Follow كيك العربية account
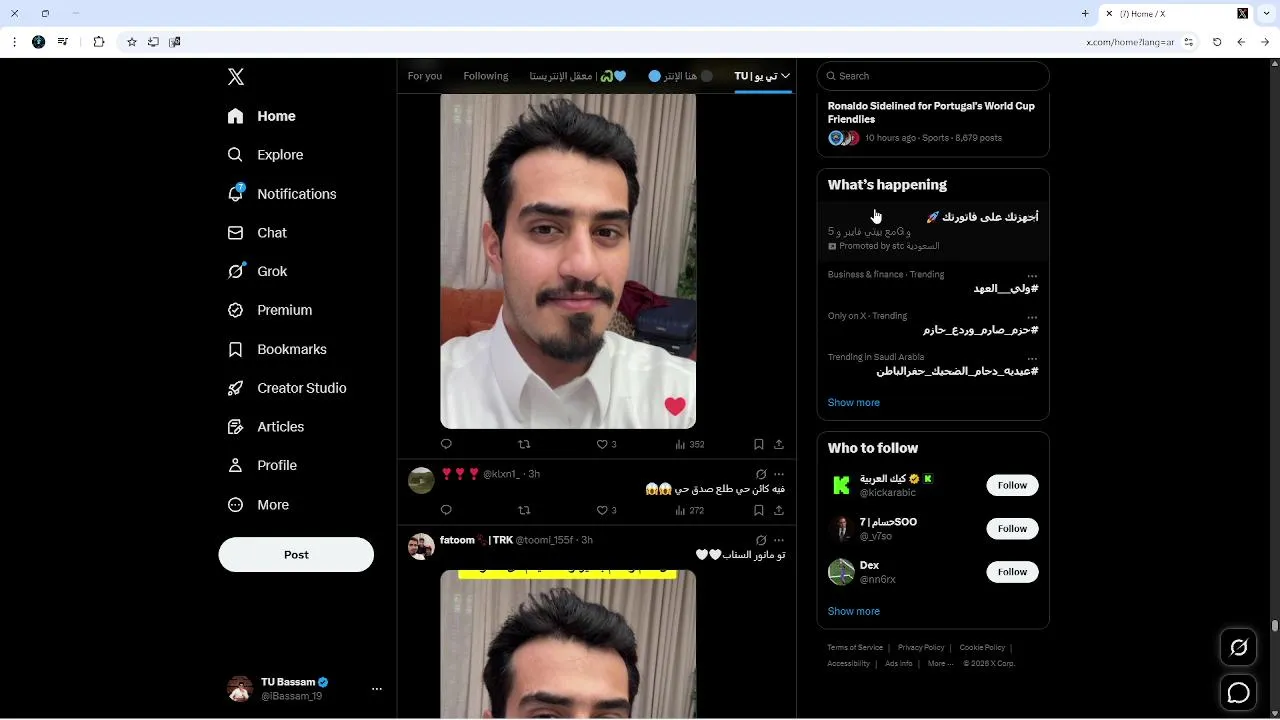The image size is (1280, 720). tap(1012, 485)
